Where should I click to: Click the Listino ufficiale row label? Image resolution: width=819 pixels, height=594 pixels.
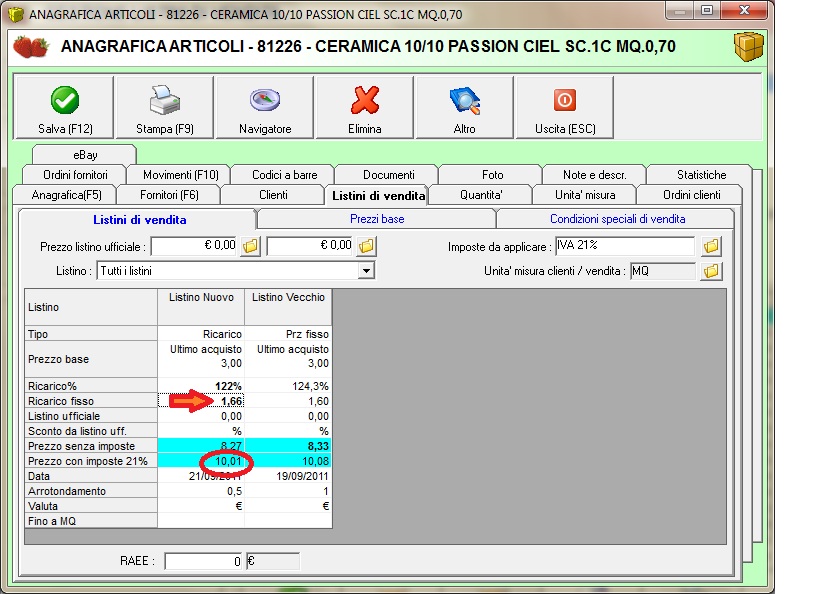click(x=91, y=416)
